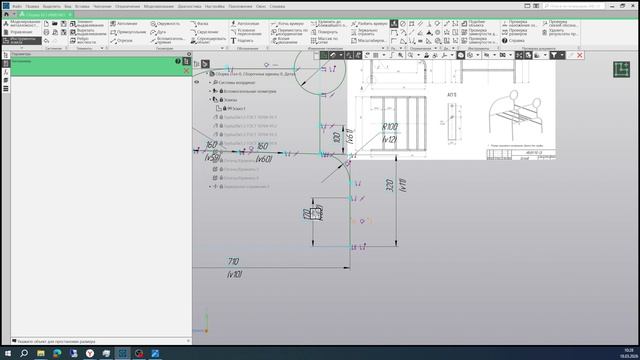Select the Масштабировать scale tool
Image resolution: width=640 pixels, height=360 pixels.
[x=368, y=40]
